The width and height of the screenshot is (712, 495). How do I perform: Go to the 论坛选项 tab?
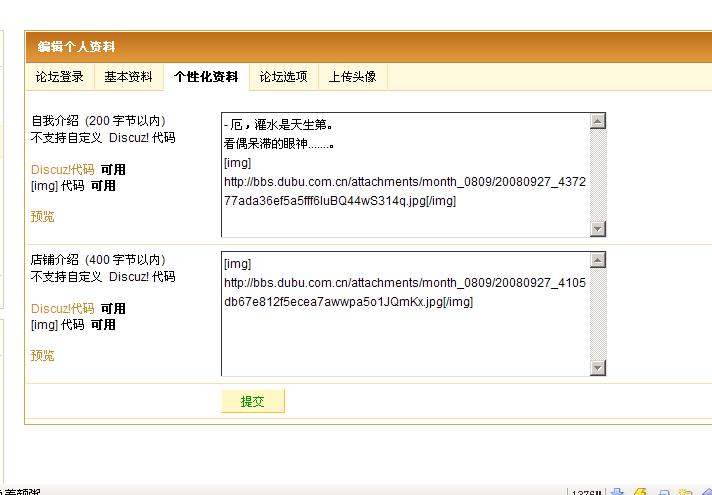[x=284, y=77]
